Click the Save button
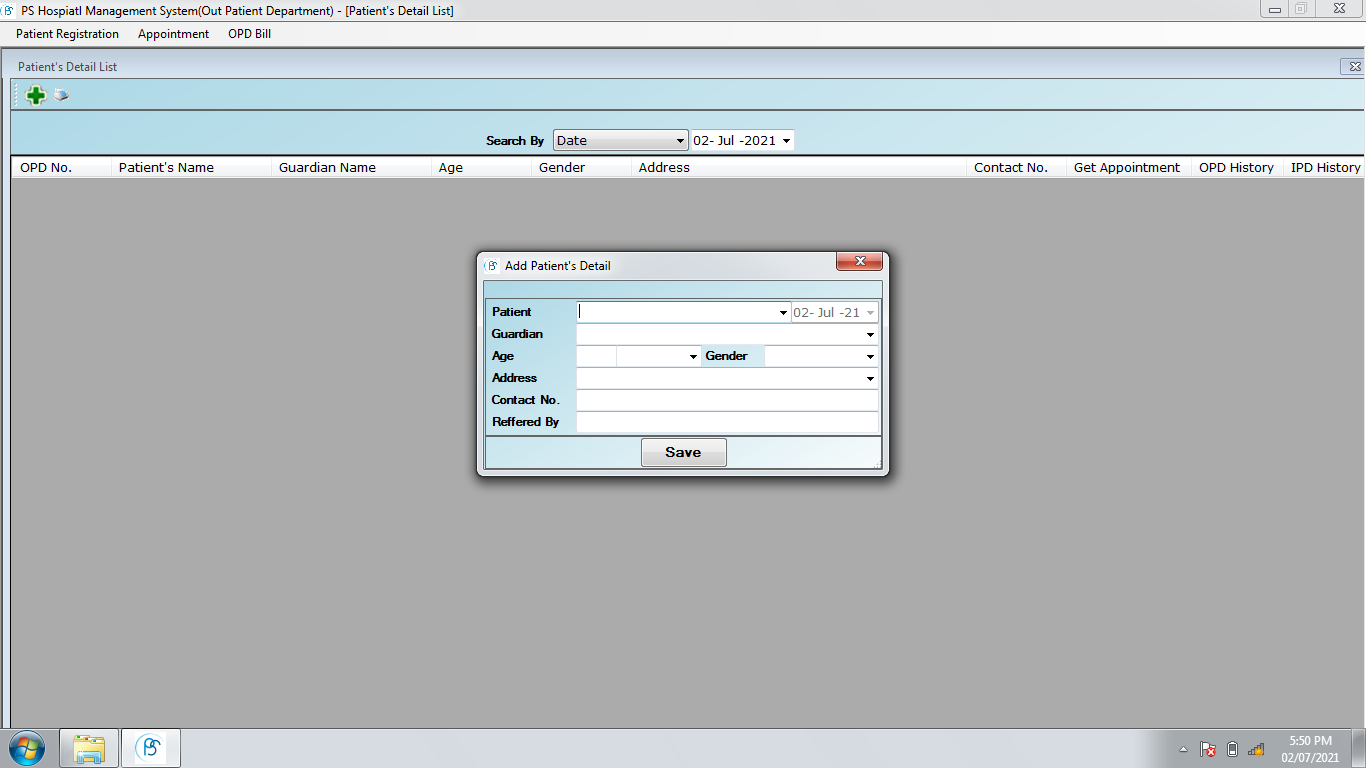The height and width of the screenshot is (768, 1366). click(x=683, y=452)
